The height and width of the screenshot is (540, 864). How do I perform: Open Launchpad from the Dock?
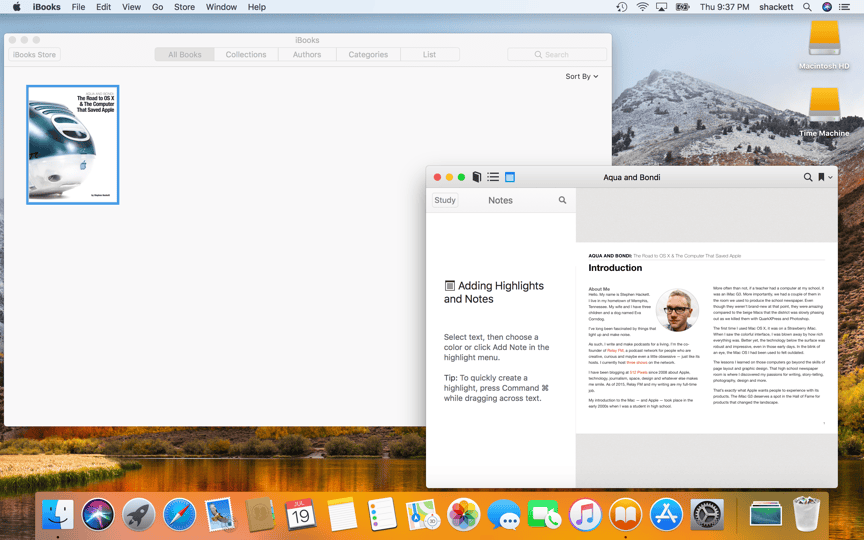(x=138, y=515)
